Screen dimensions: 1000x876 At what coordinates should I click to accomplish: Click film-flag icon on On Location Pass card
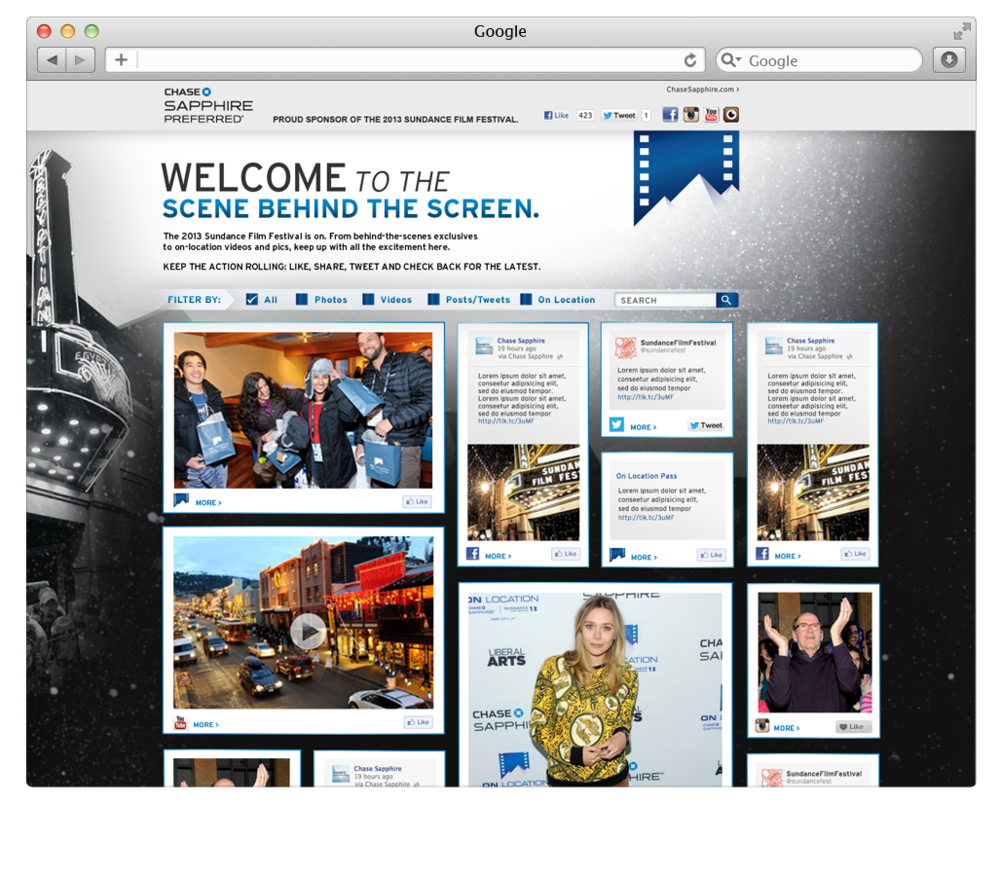[x=617, y=555]
